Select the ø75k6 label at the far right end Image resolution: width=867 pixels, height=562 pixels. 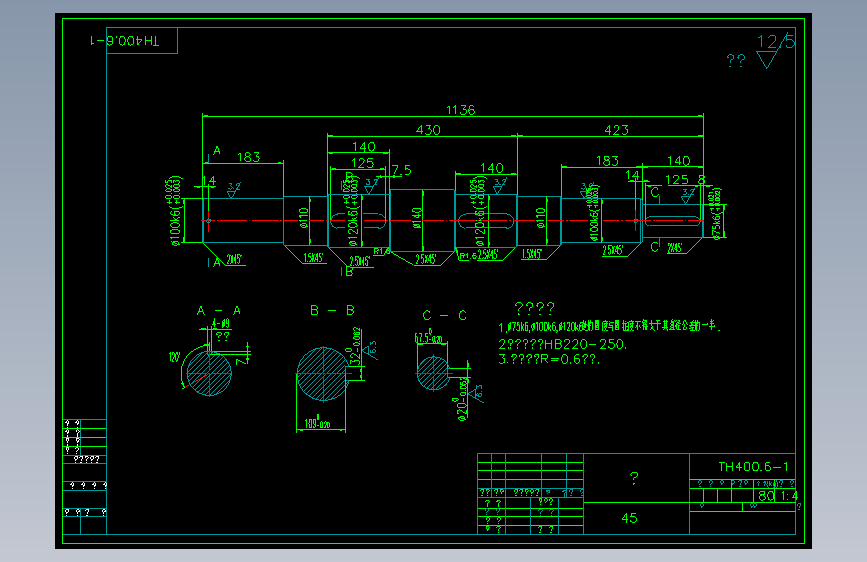716,214
